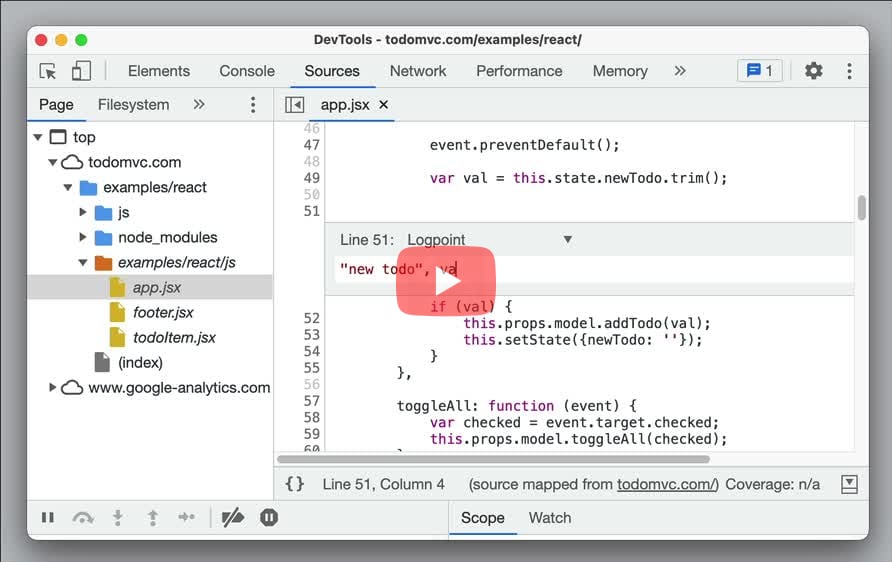Set a breakpoint on line number 47
This screenshot has height=562, width=892.
coord(311,144)
